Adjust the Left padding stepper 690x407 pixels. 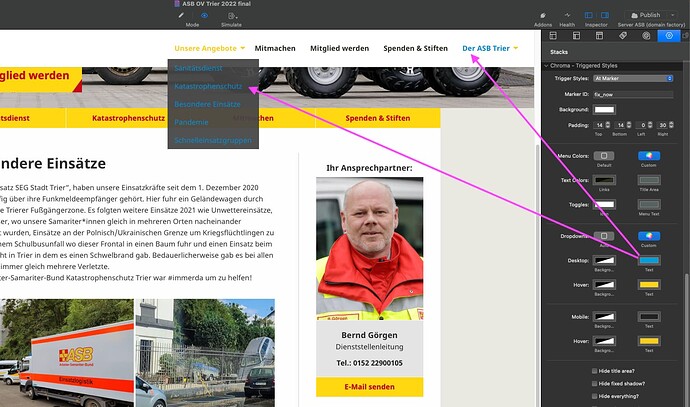[x=650, y=125]
